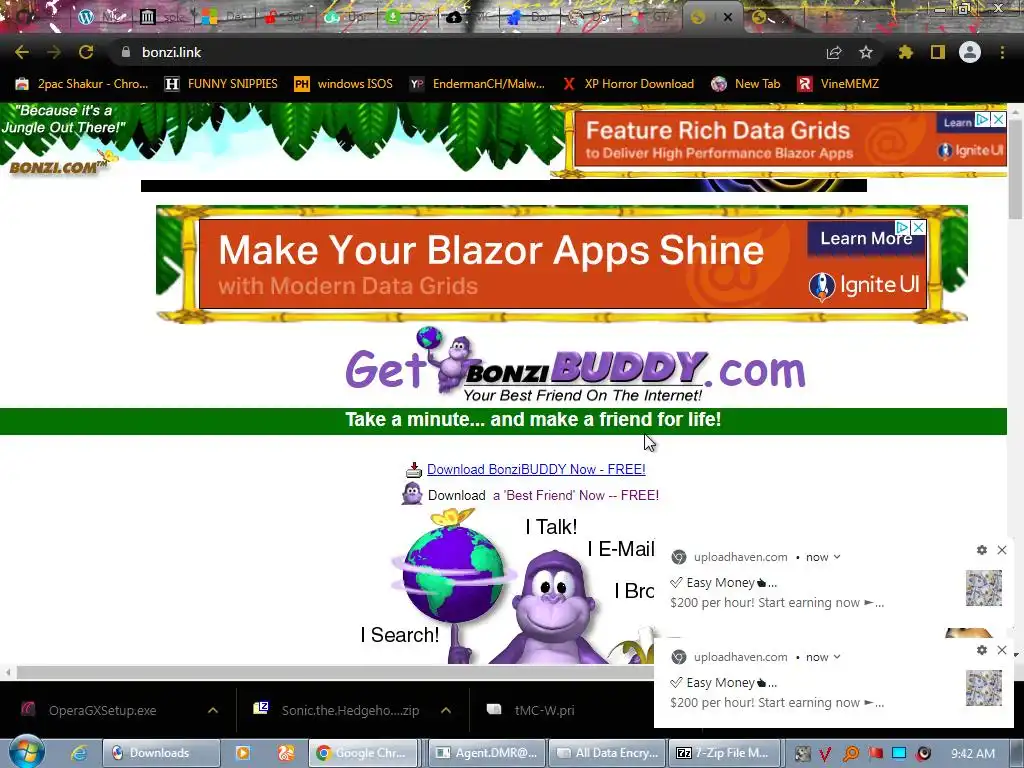
Task: Open settings gear on lower uploadhaven notification
Action: [x=982, y=650]
